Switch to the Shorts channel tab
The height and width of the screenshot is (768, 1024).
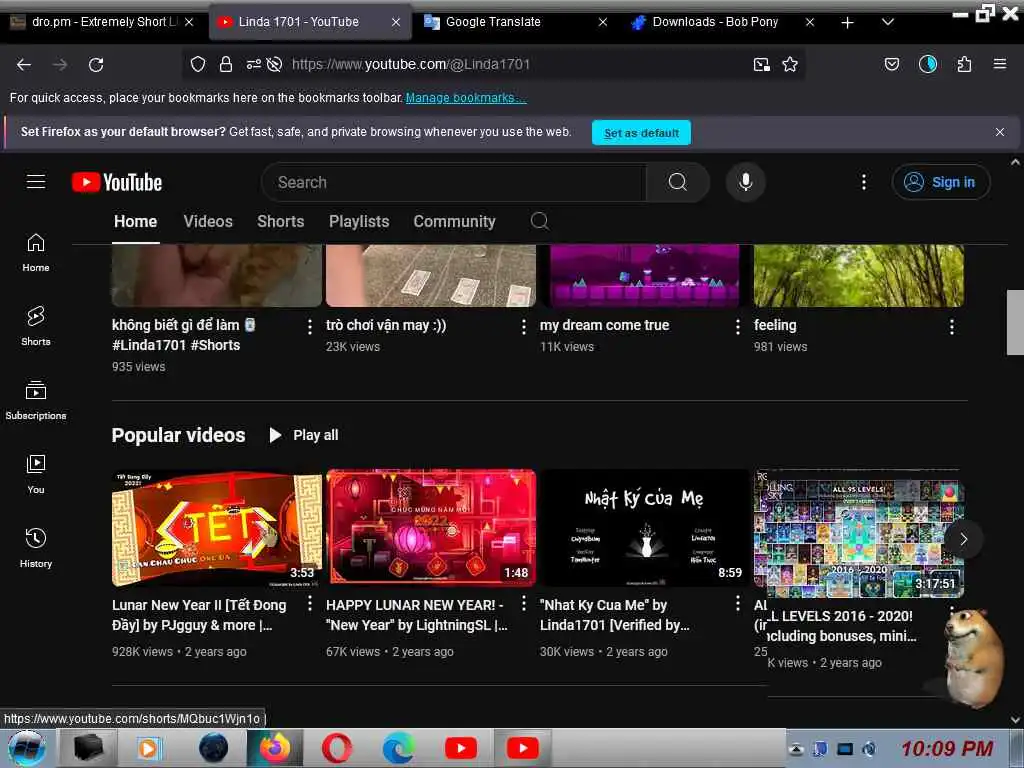(281, 221)
